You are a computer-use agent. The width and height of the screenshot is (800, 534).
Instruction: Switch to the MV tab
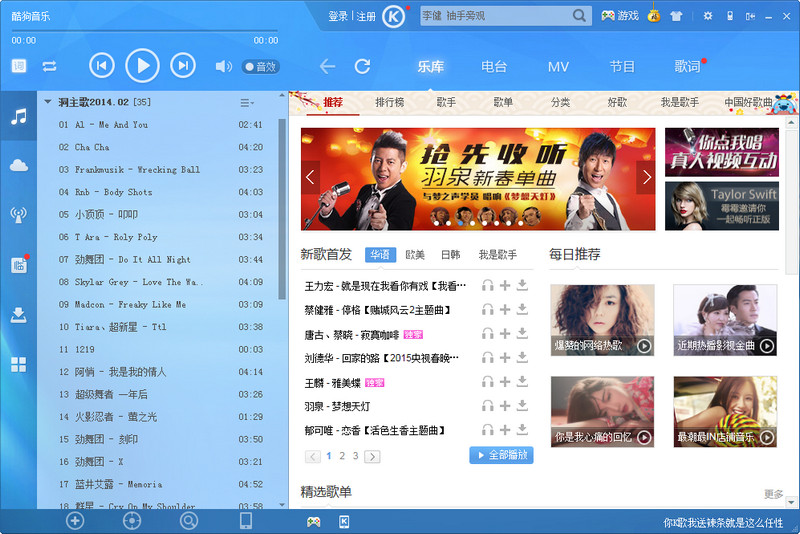click(558, 67)
